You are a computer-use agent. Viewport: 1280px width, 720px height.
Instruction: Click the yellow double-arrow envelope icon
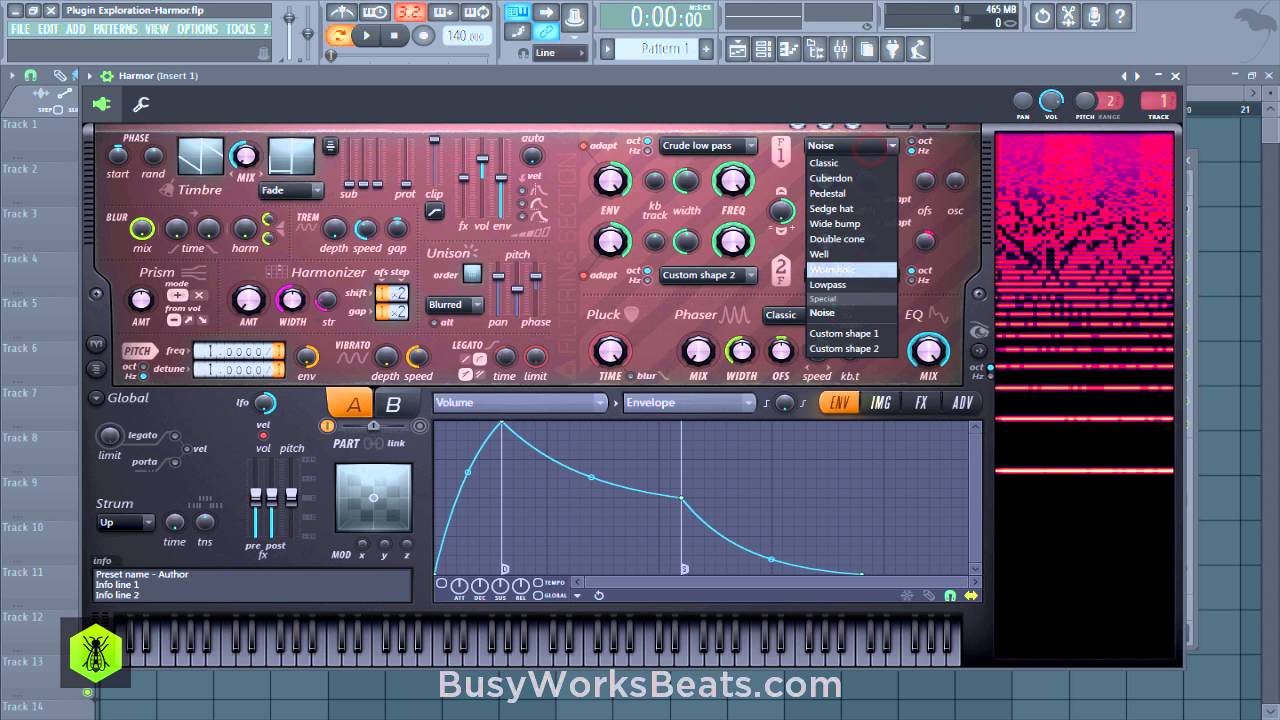970,595
